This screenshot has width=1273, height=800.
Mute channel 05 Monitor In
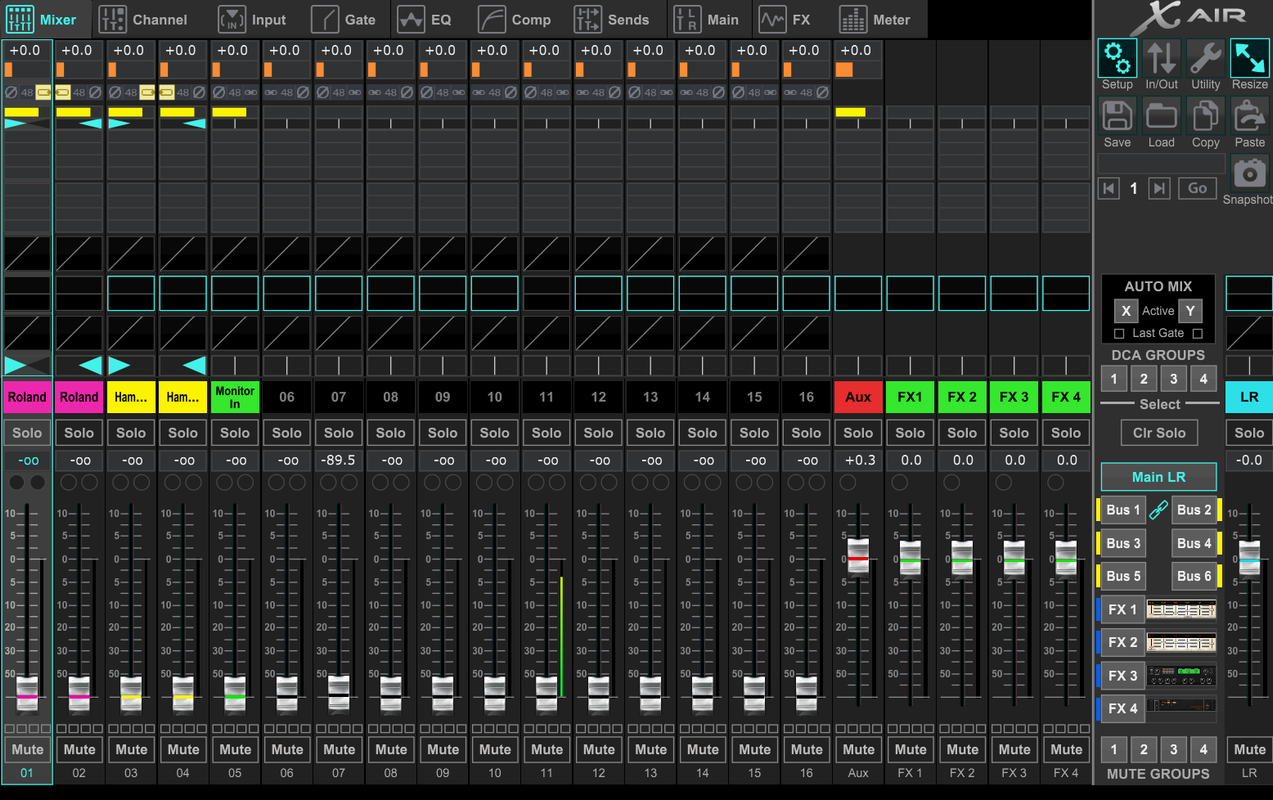(x=235, y=749)
